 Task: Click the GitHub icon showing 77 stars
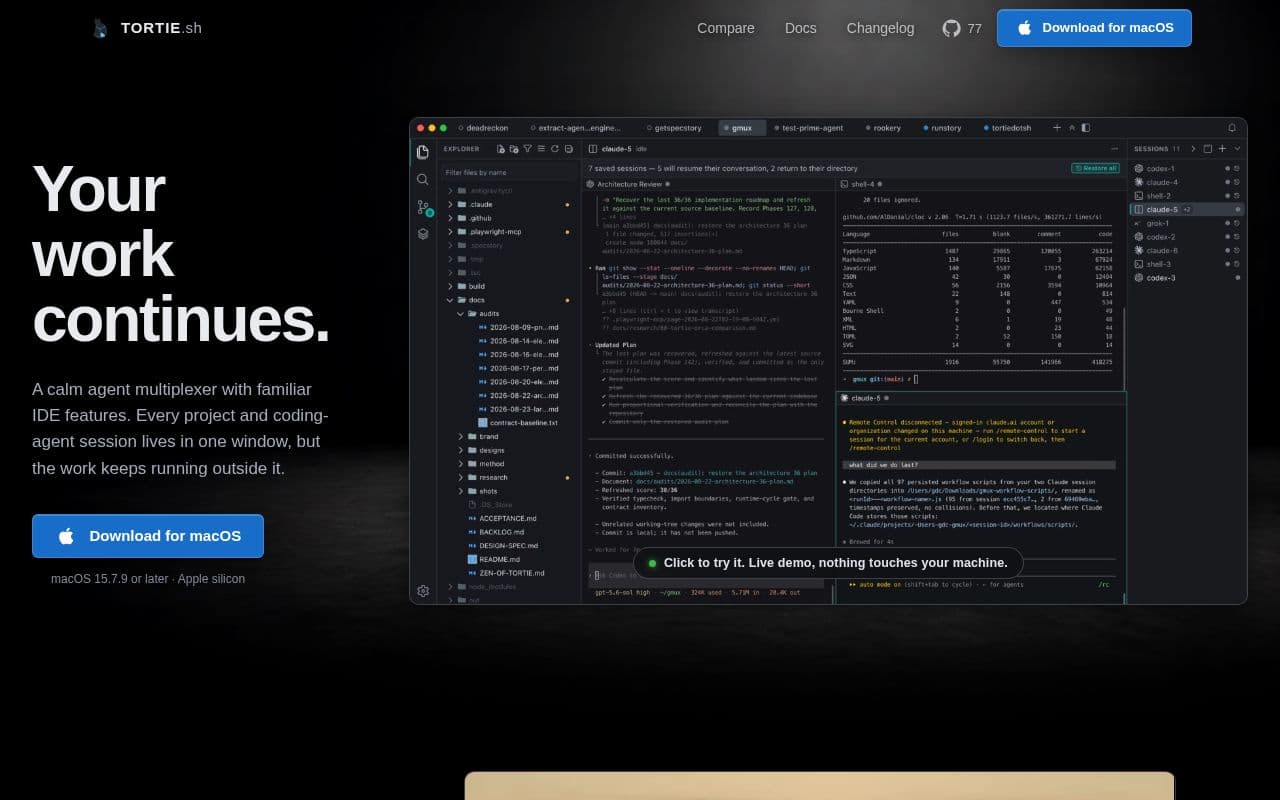point(951,28)
